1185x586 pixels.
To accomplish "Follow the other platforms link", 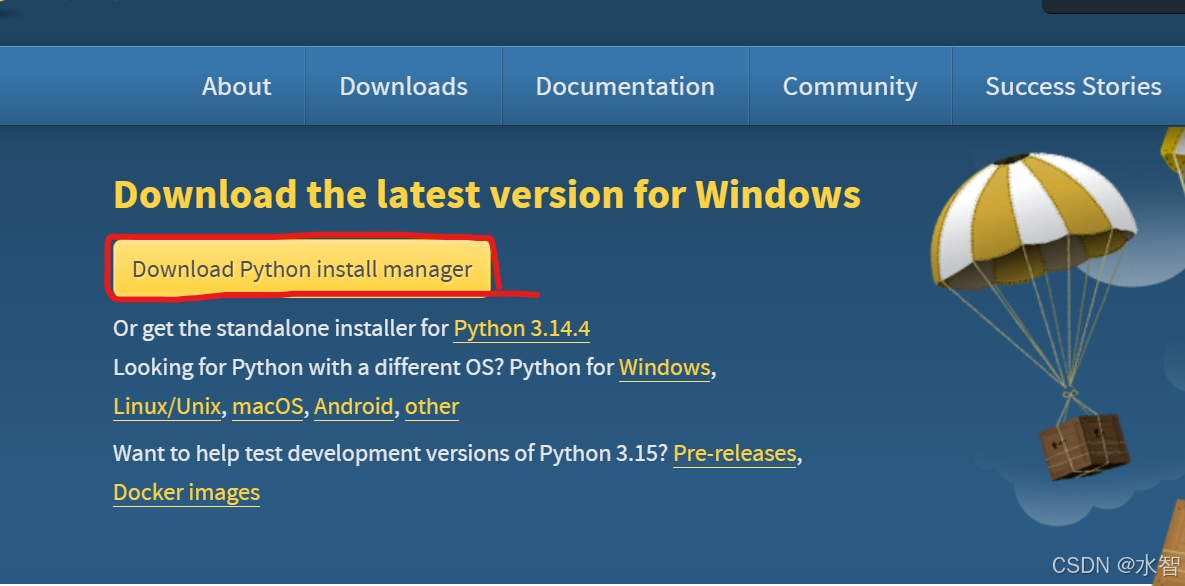I will pos(432,407).
